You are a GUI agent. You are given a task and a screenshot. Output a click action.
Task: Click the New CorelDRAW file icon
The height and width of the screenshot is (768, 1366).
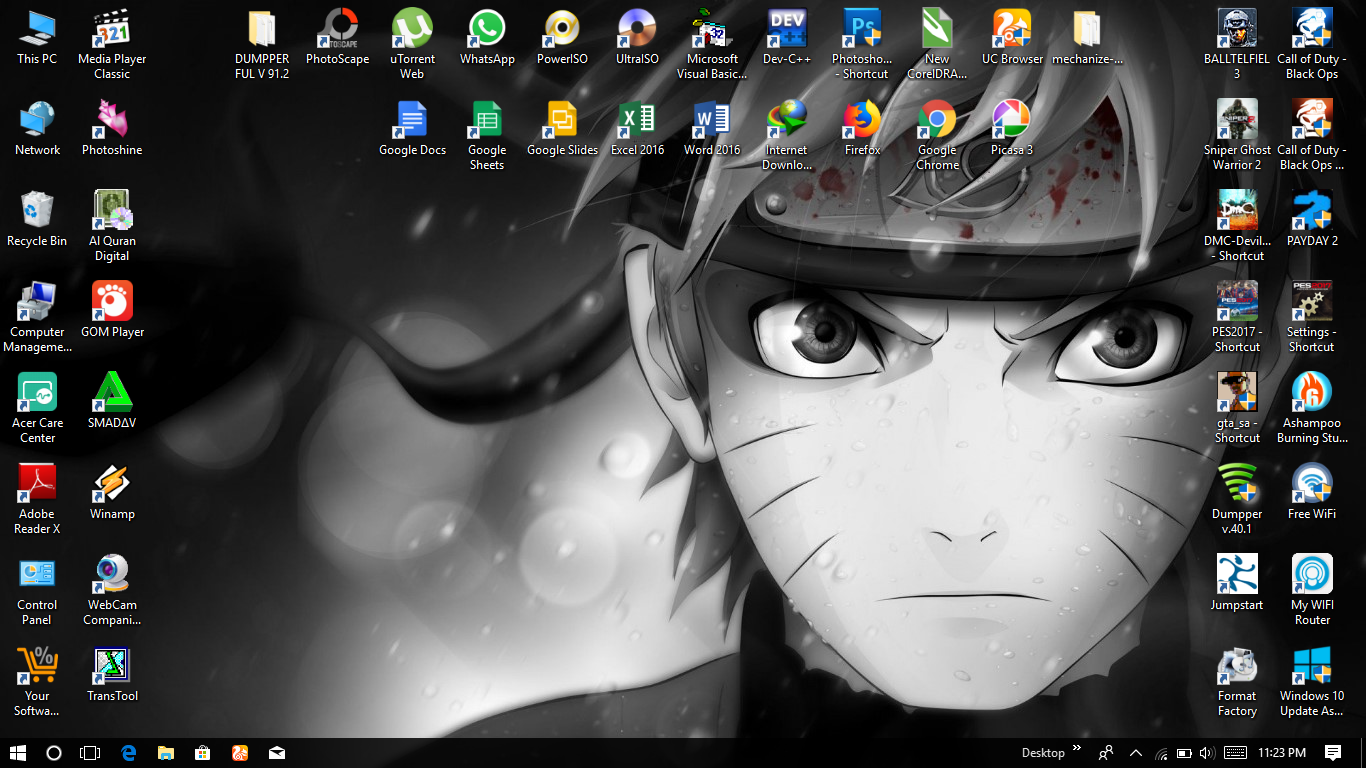[x=937, y=29]
